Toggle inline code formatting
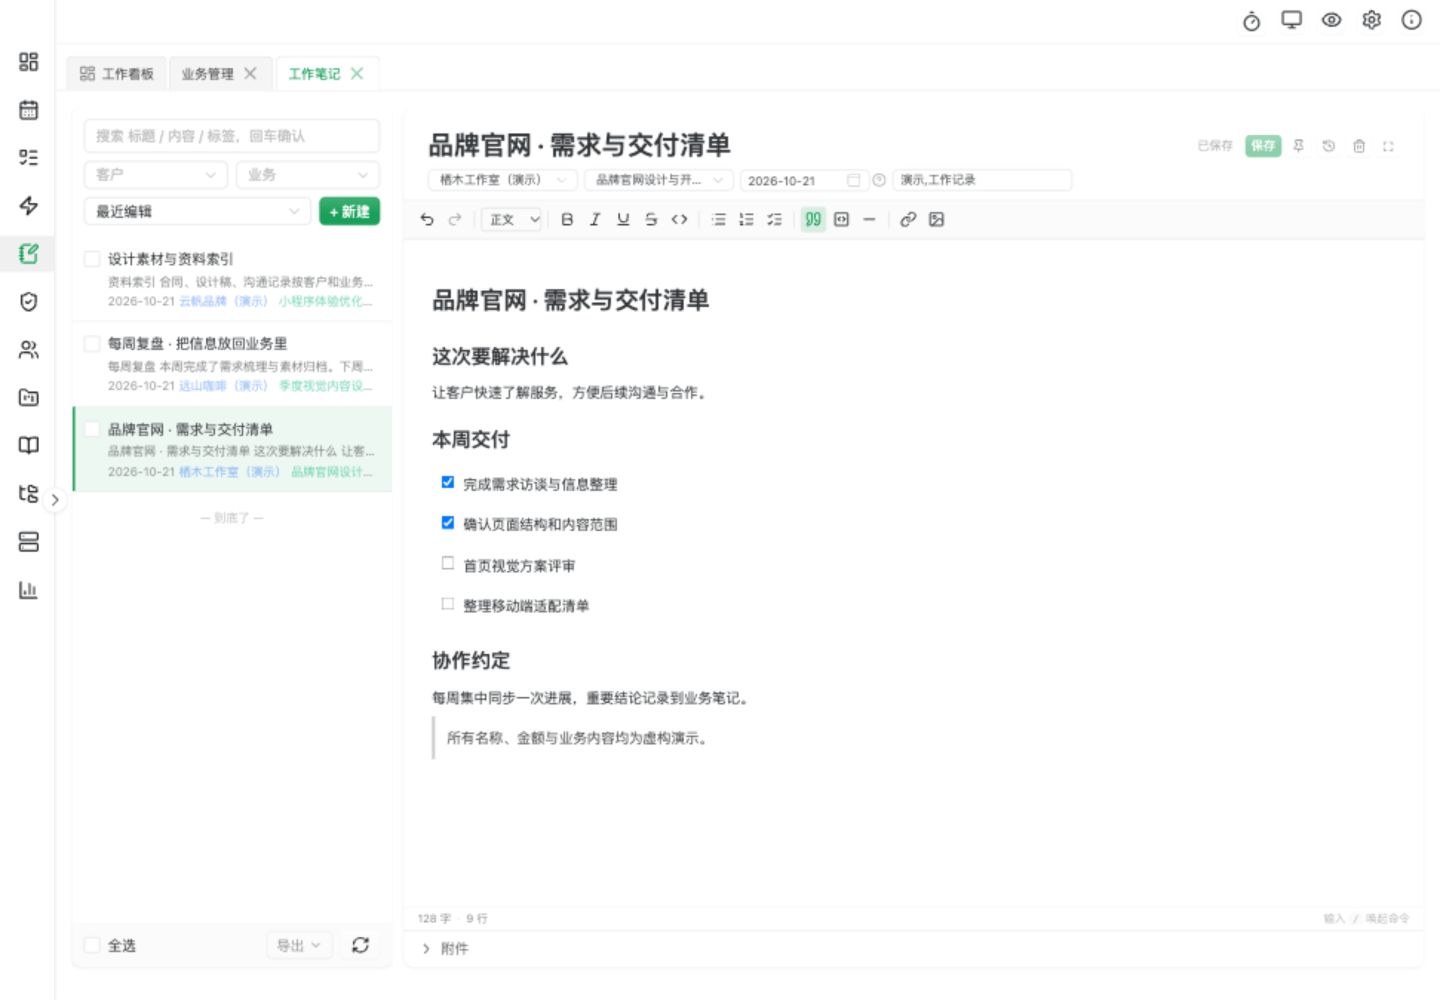 [x=679, y=219]
